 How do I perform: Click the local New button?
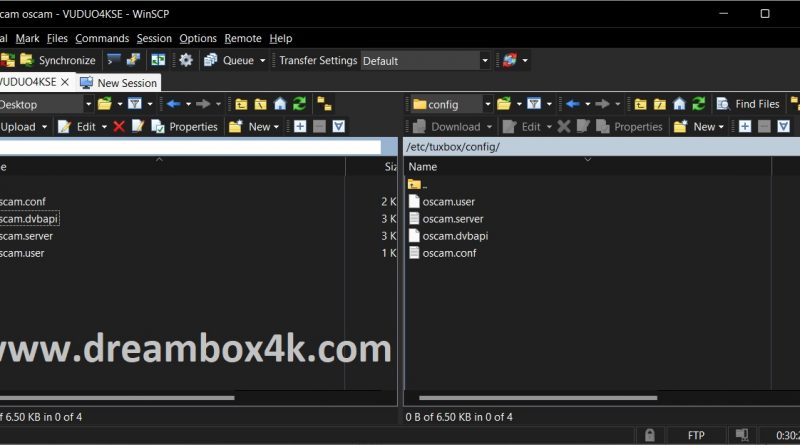[x=250, y=127]
